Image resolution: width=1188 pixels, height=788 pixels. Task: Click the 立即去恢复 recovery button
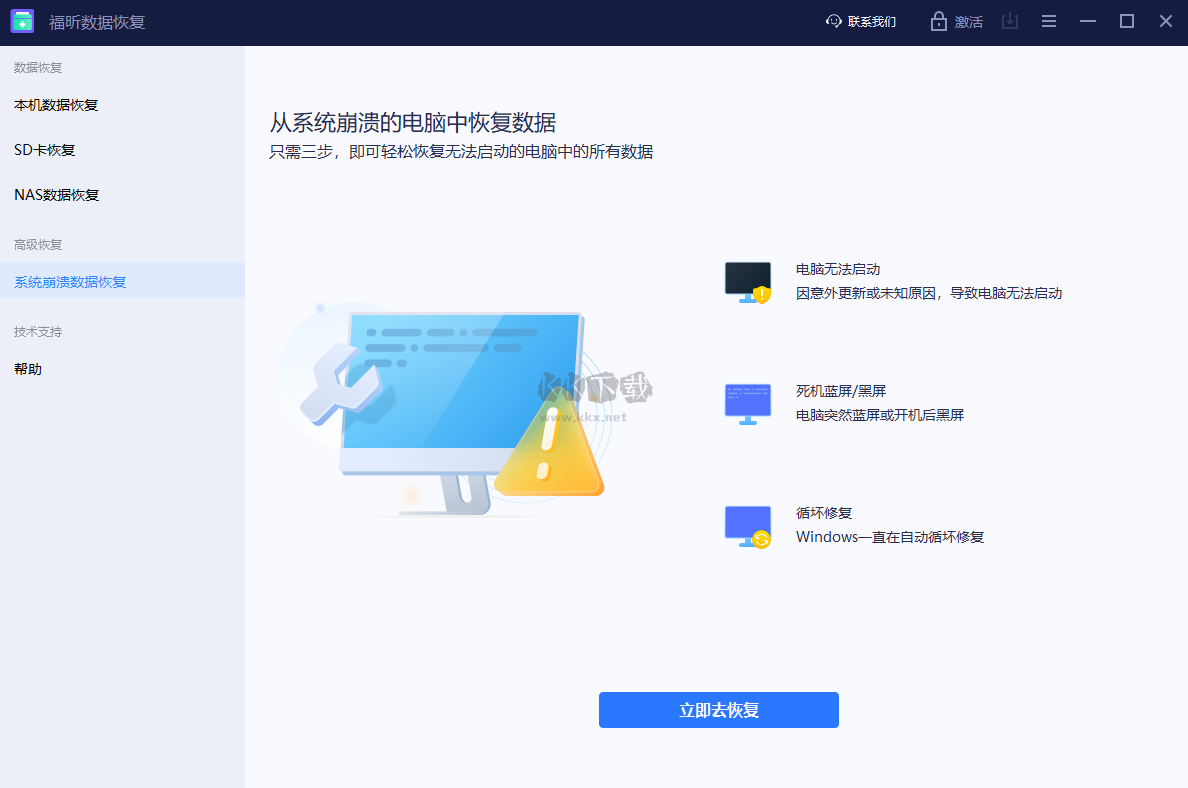(719, 710)
